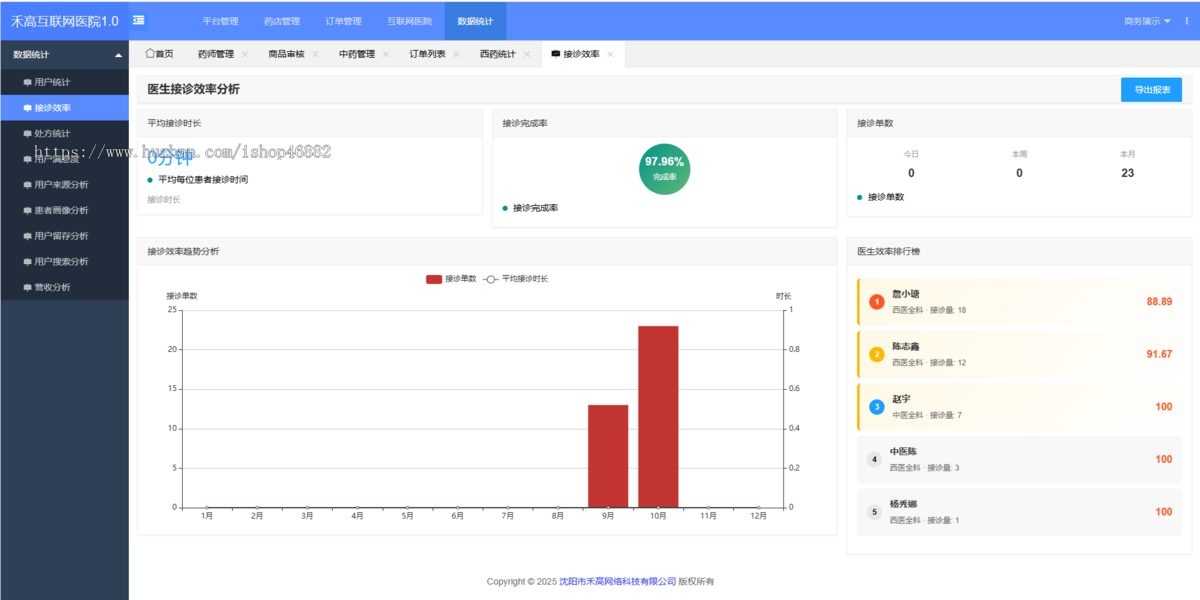Click the rank 4 badge beside 中医陈
Viewport: 1200px width, 600px height.
coord(875,459)
